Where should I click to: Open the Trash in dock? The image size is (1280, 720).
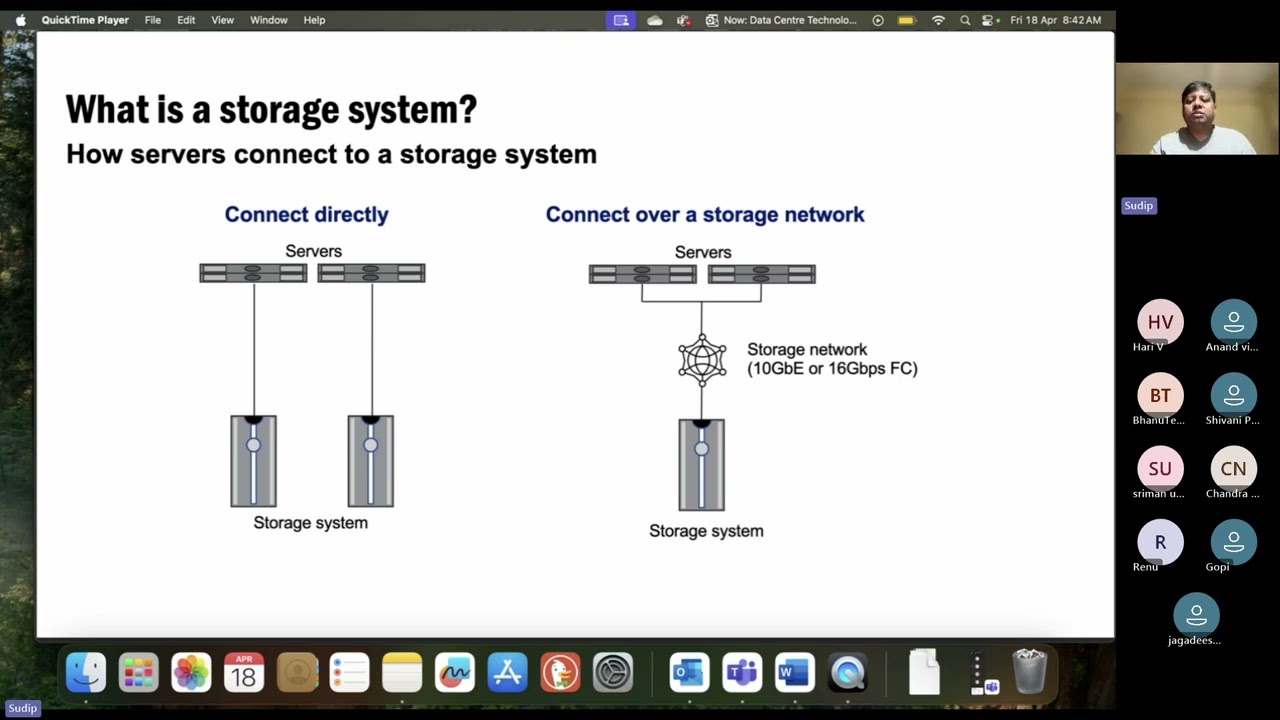point(1030,672)
